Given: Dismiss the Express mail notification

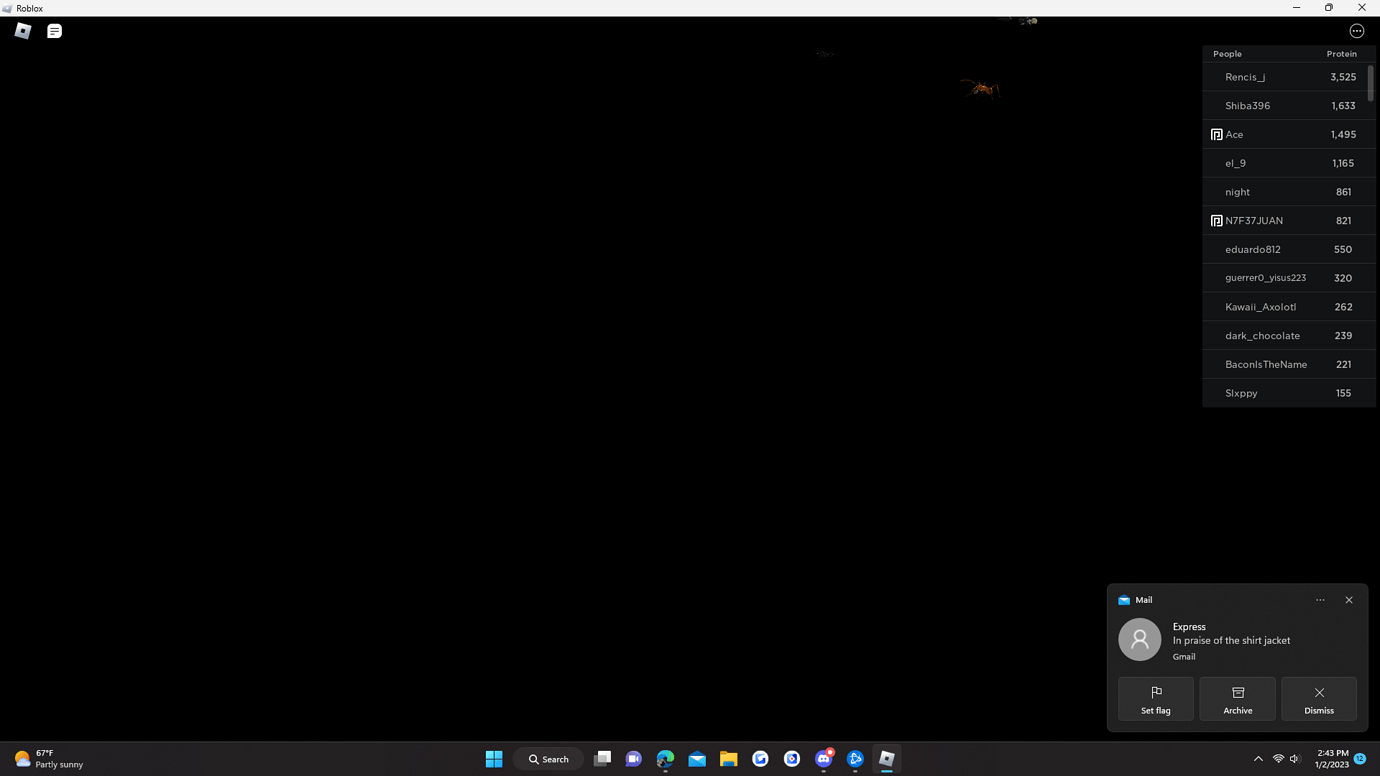Looking at the screenshot, I should click(1318, 698).
